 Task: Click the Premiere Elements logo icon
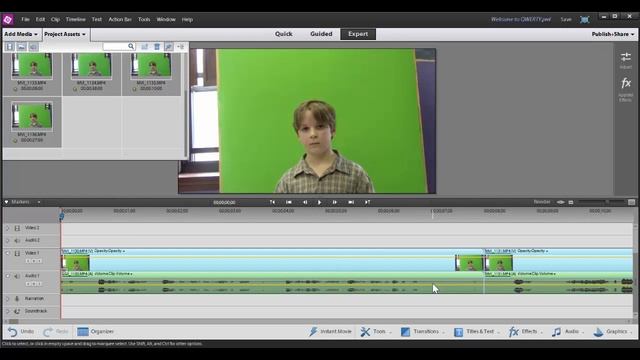coord(7,19)
